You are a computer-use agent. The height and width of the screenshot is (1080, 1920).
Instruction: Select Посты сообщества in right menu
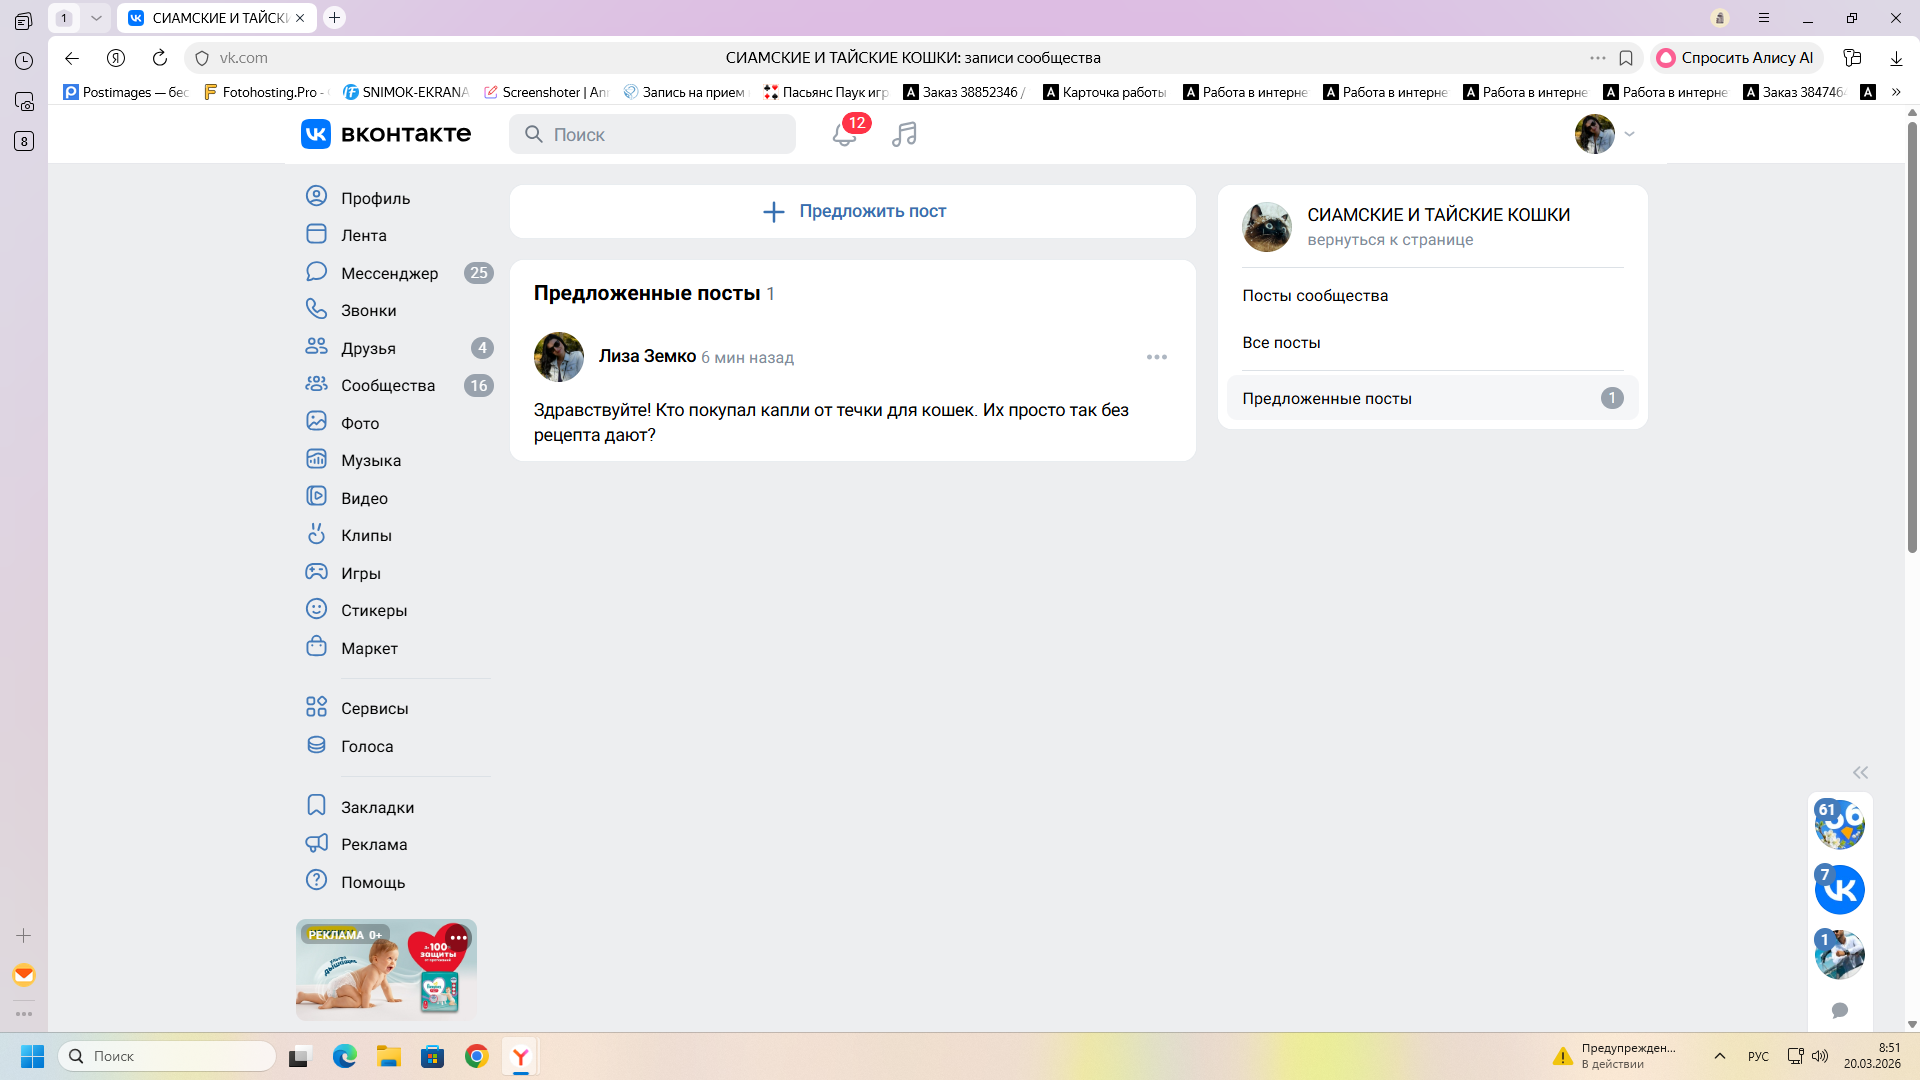point(1315,295)
